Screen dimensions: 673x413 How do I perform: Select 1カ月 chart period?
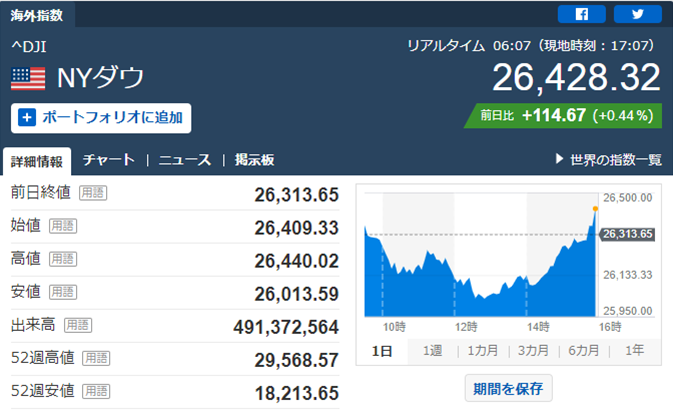(x=483, y=351)
